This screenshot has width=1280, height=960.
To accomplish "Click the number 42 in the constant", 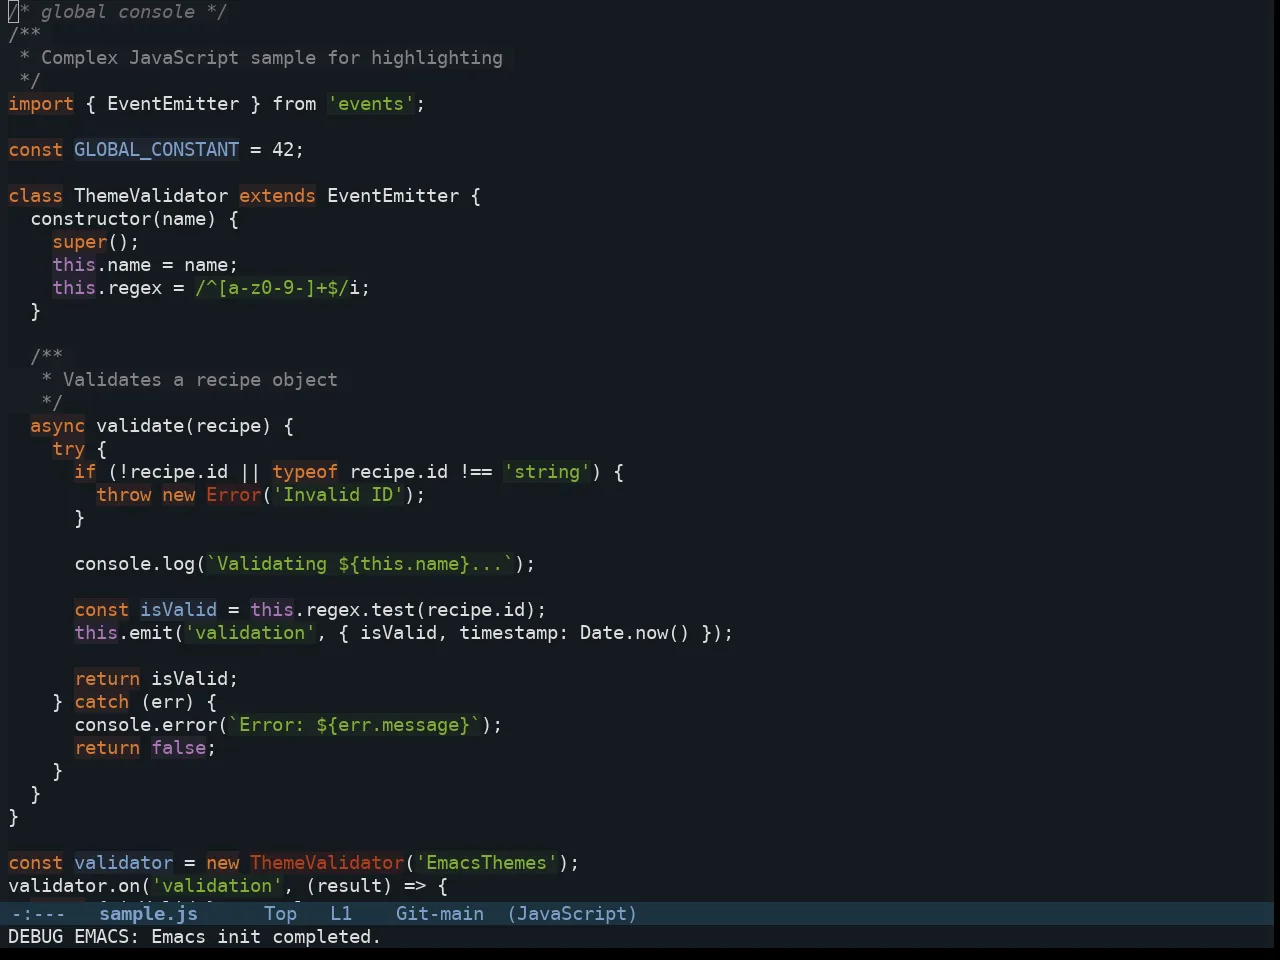I will pyautogui.click(x=283, y=150).
